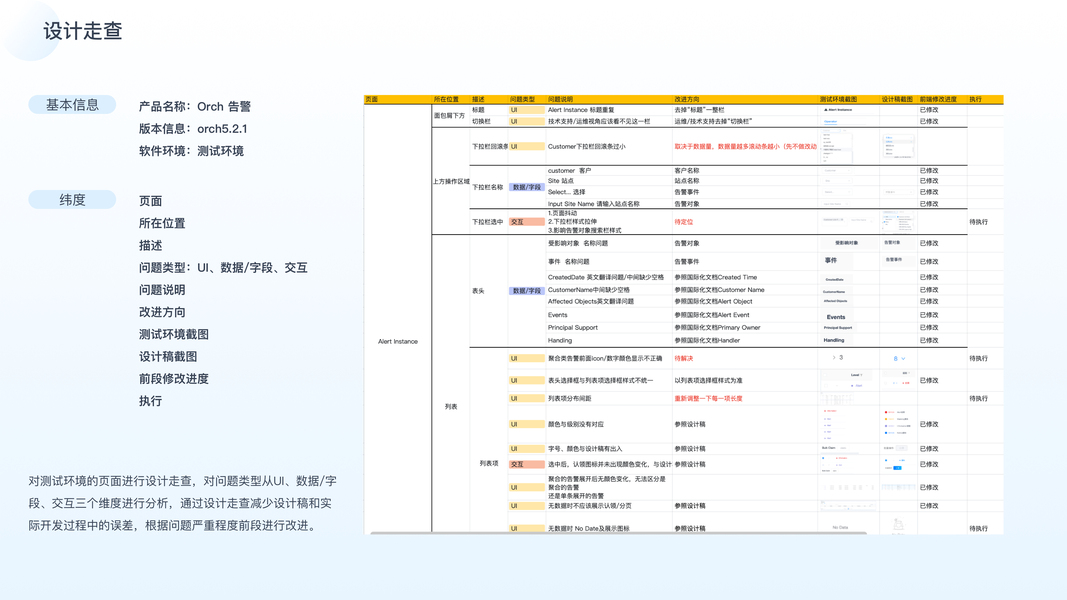Select the 纬度 pill label

[72, 200]
